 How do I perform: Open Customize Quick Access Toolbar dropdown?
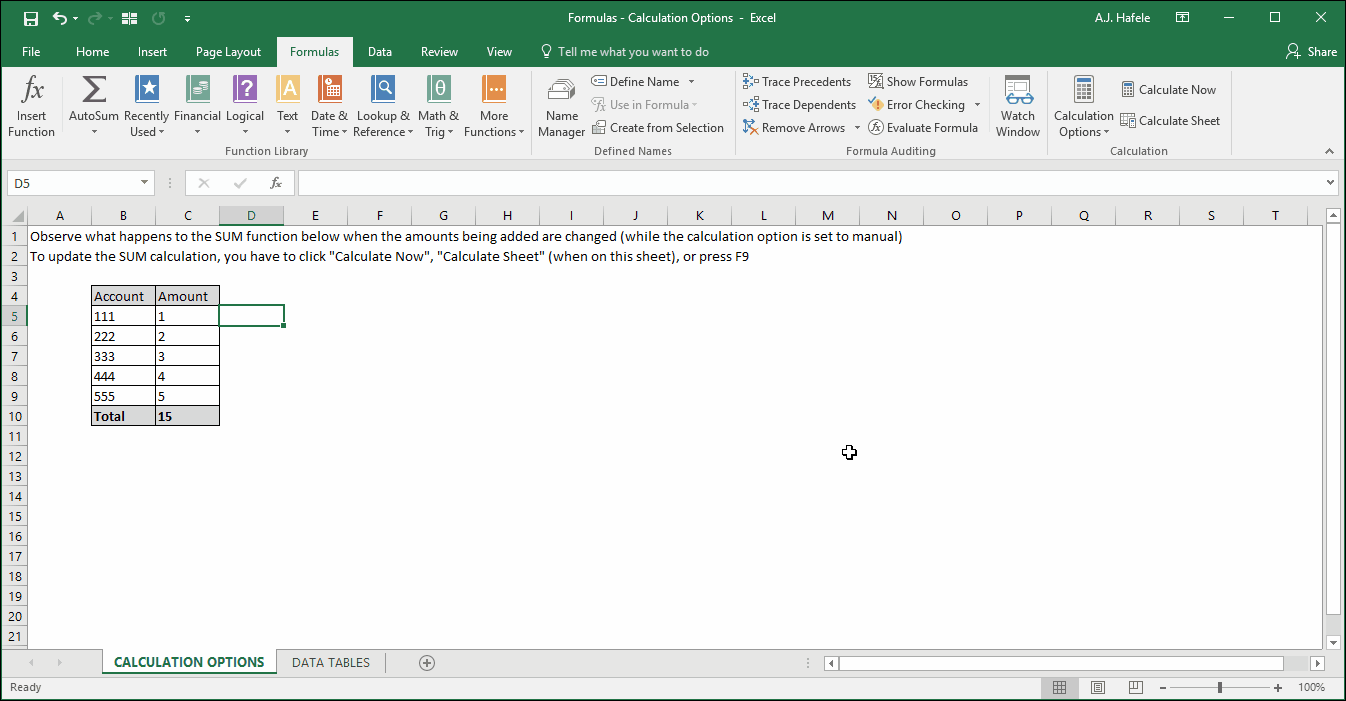click(x=188, y=18)
